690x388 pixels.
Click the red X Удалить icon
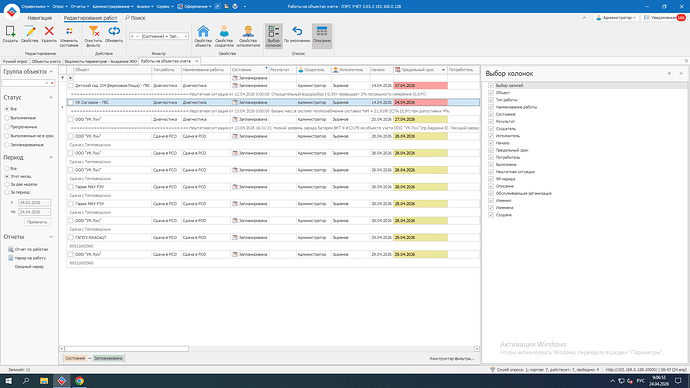click(x=49, y=31)
